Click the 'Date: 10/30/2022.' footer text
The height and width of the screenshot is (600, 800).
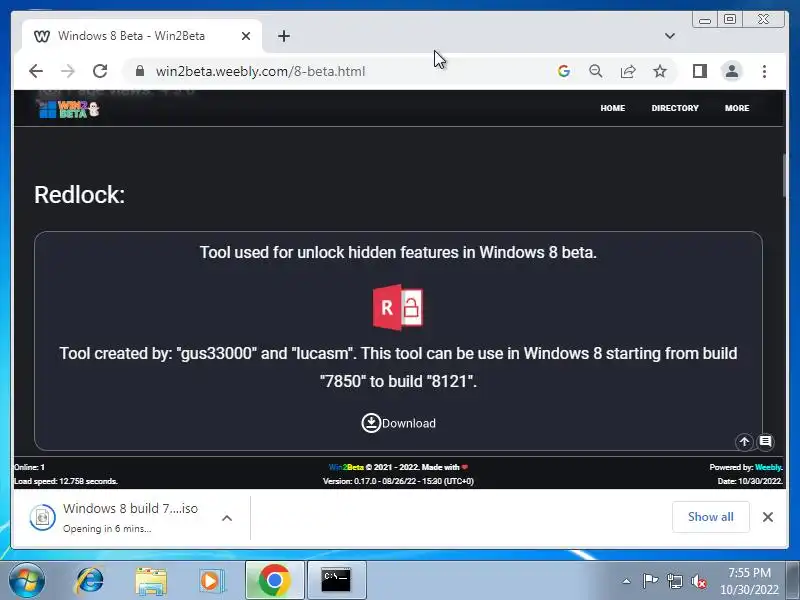tap(750, 481)
